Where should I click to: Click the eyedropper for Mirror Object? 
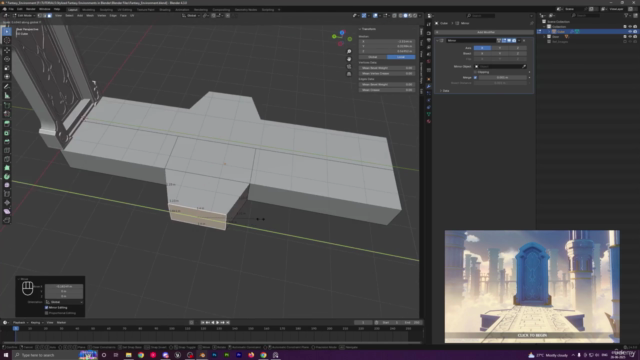(524, 67)
